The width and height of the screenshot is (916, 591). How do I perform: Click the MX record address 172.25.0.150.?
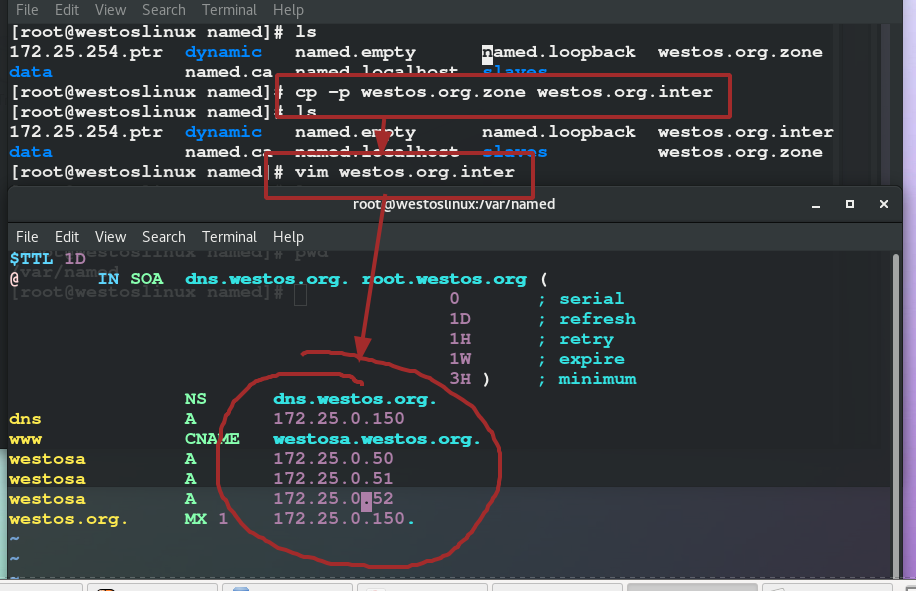click(343, 519)
